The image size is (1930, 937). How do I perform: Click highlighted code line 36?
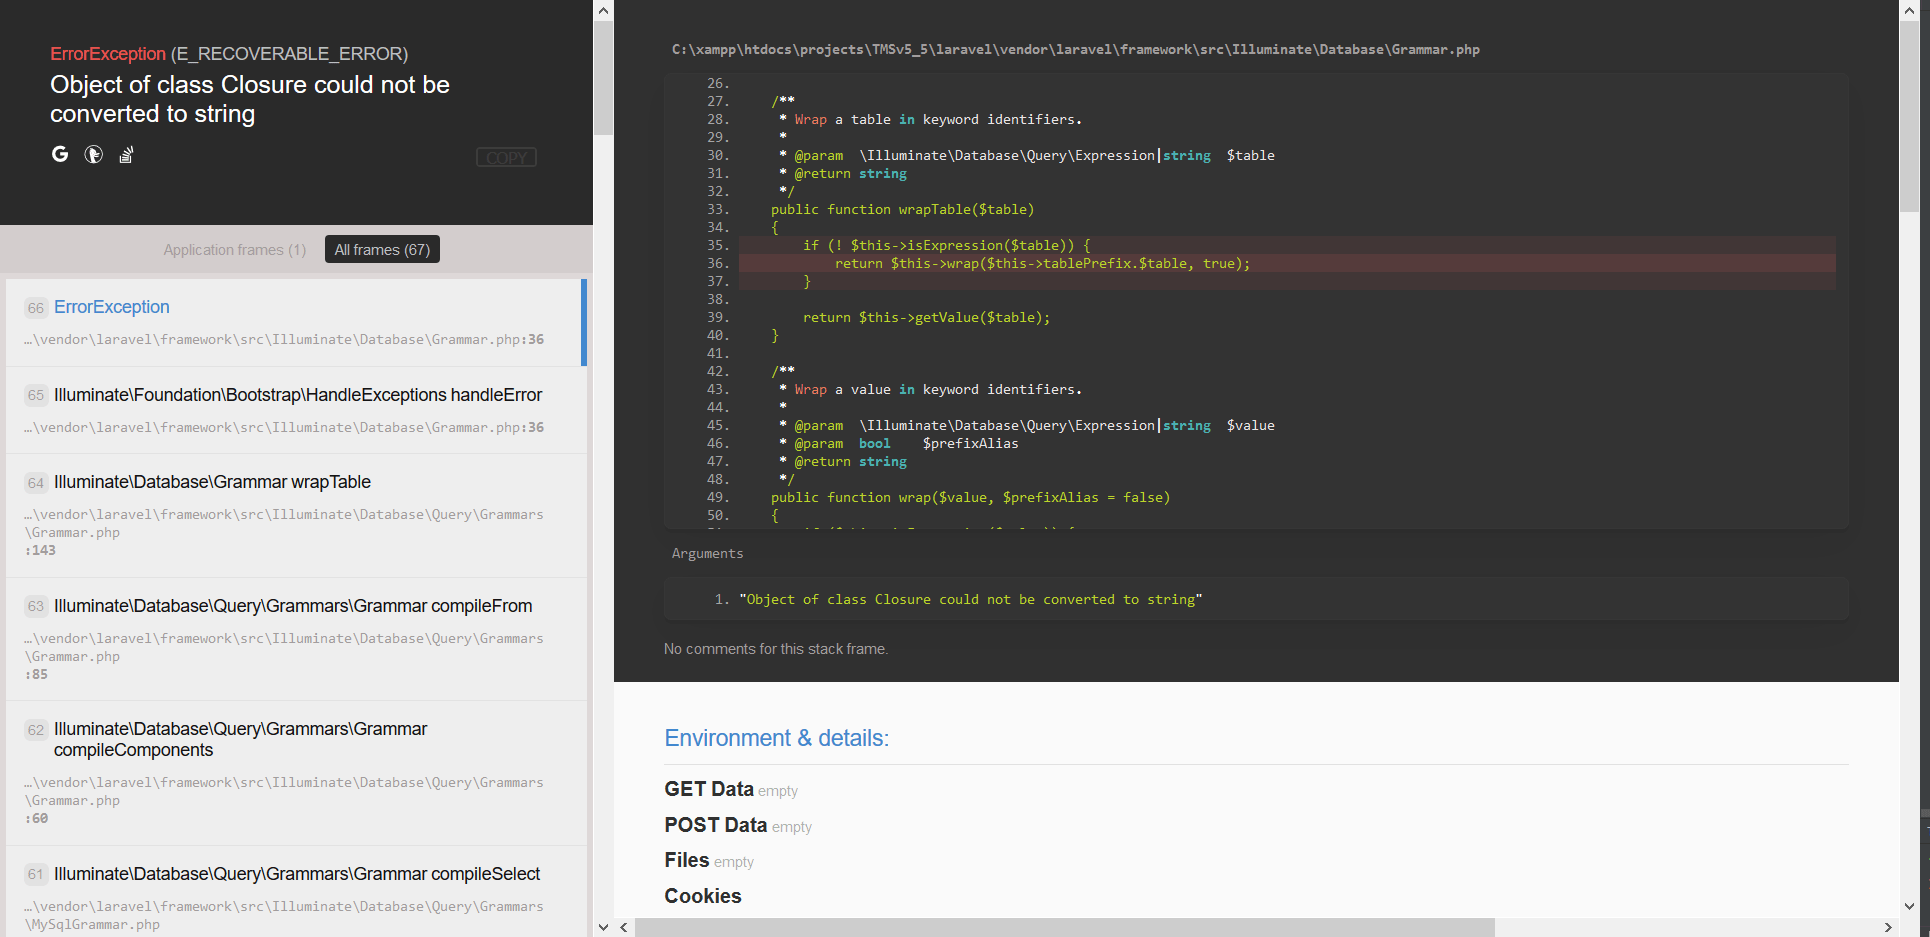[1287, 263]
